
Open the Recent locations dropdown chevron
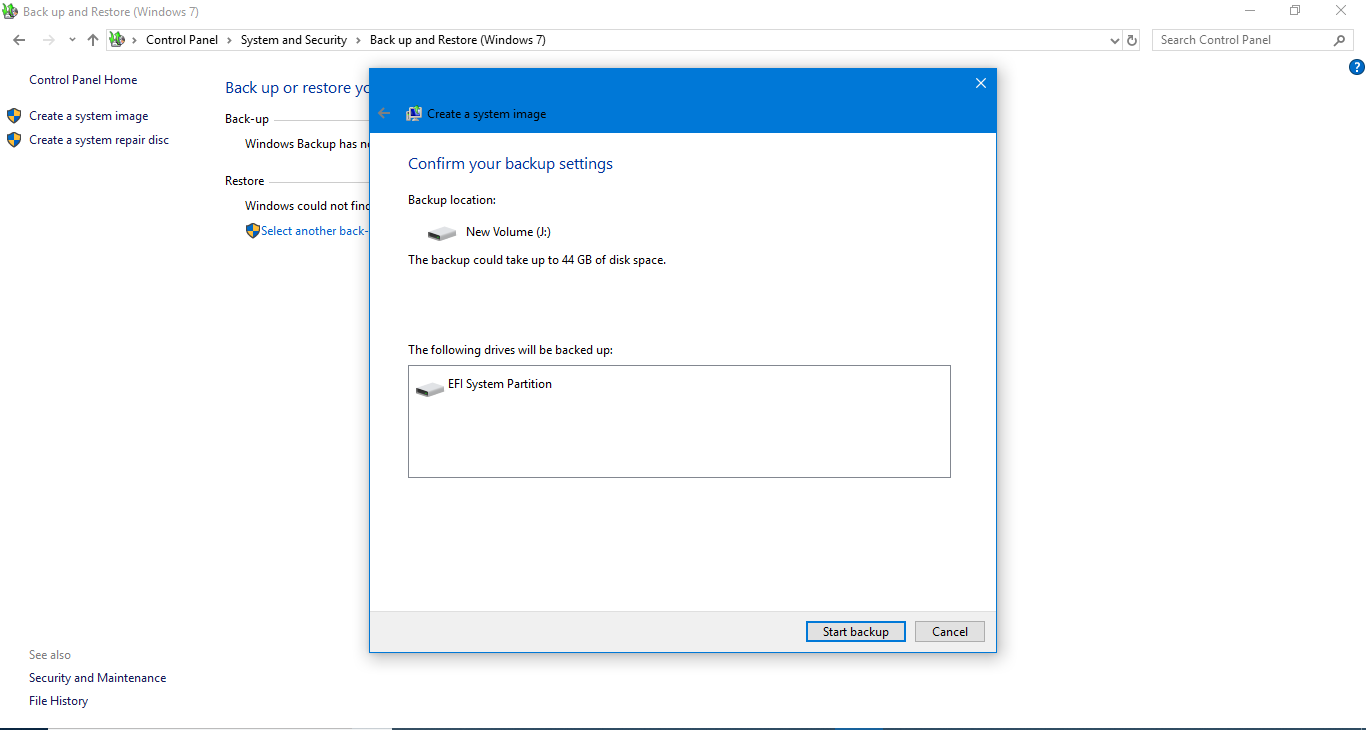tap(72, 40)
